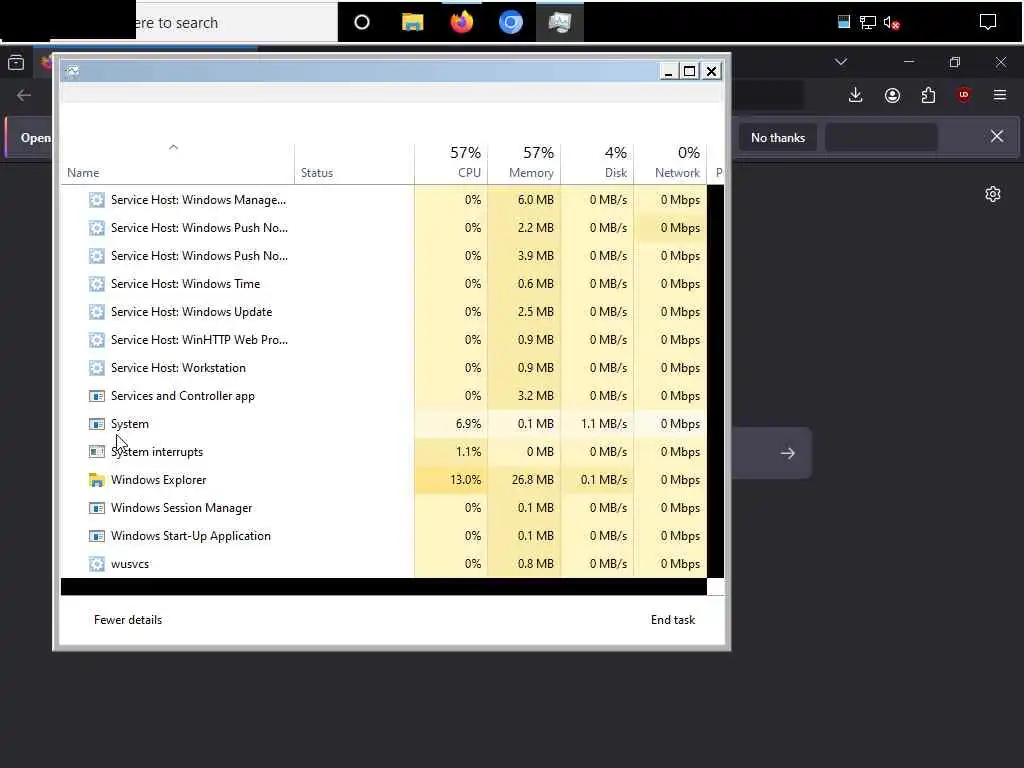Open Chromium browser from the taskbar
This screenshot has width=1024, height=768.
[511, 23]
